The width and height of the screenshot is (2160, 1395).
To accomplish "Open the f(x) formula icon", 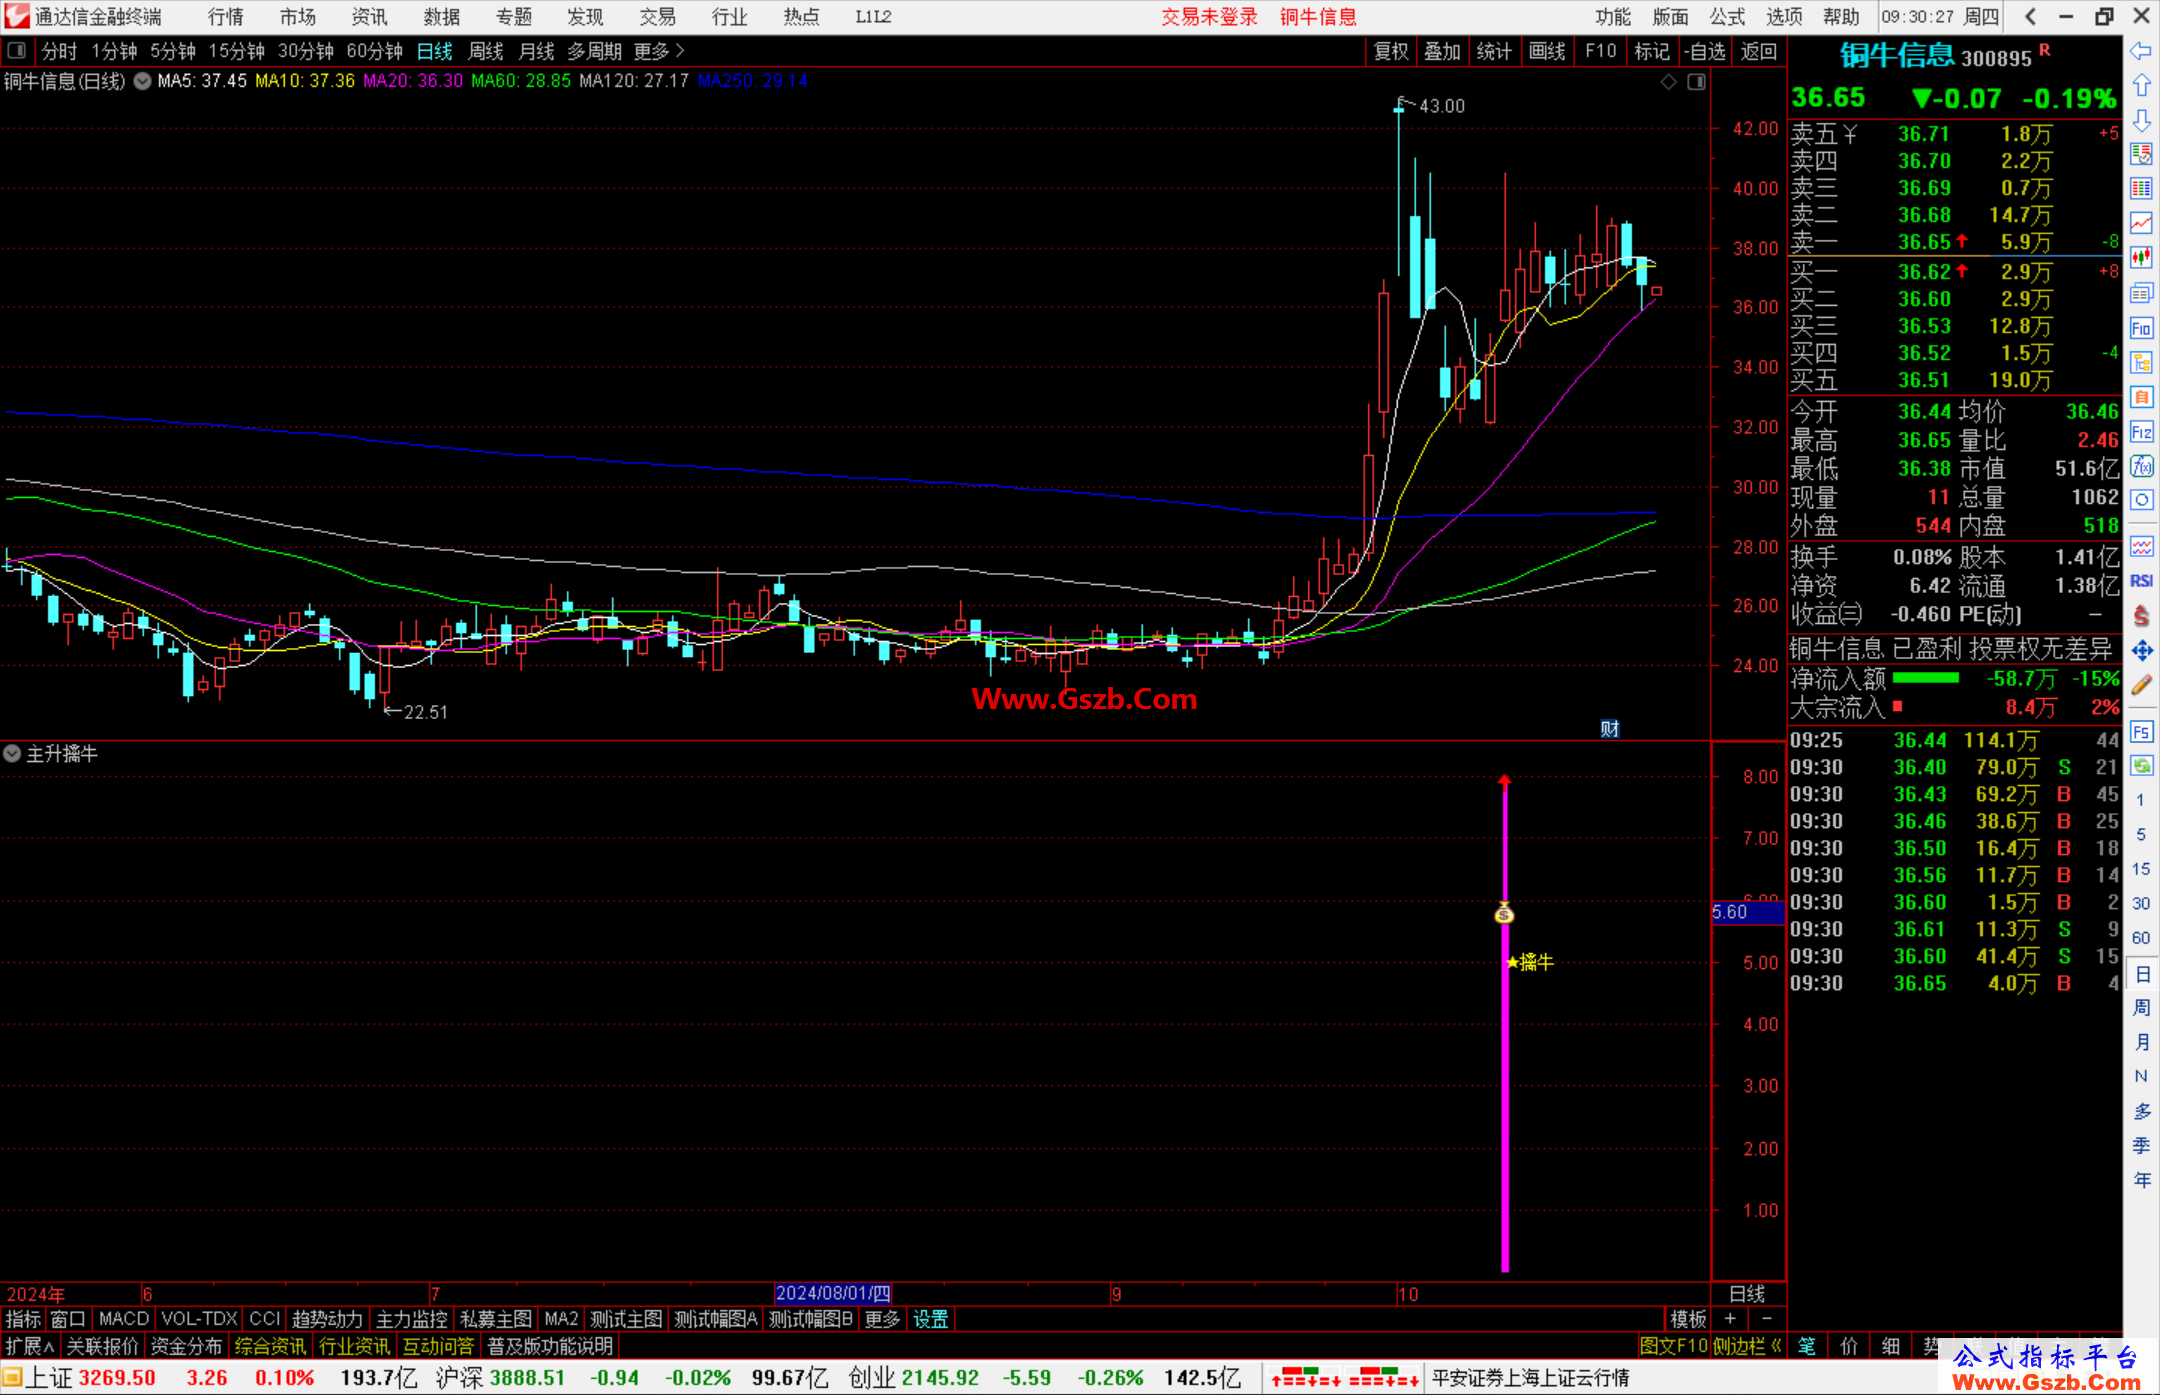I will pos(2141,466).
